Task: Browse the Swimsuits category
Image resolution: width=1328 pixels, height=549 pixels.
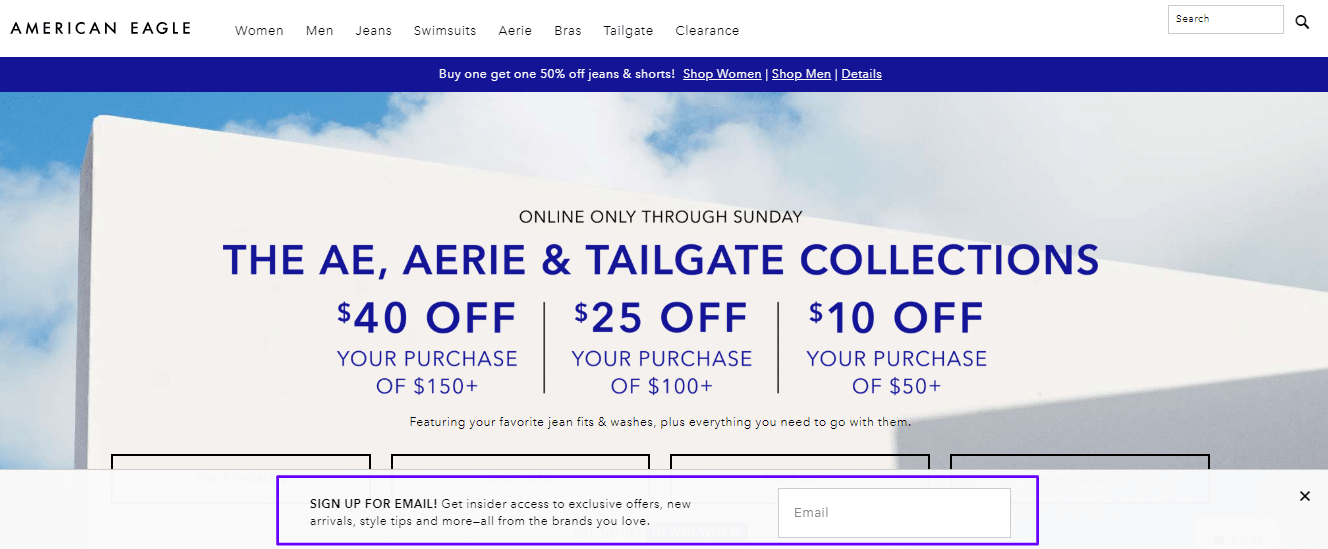Action: (x=445, y=31)
